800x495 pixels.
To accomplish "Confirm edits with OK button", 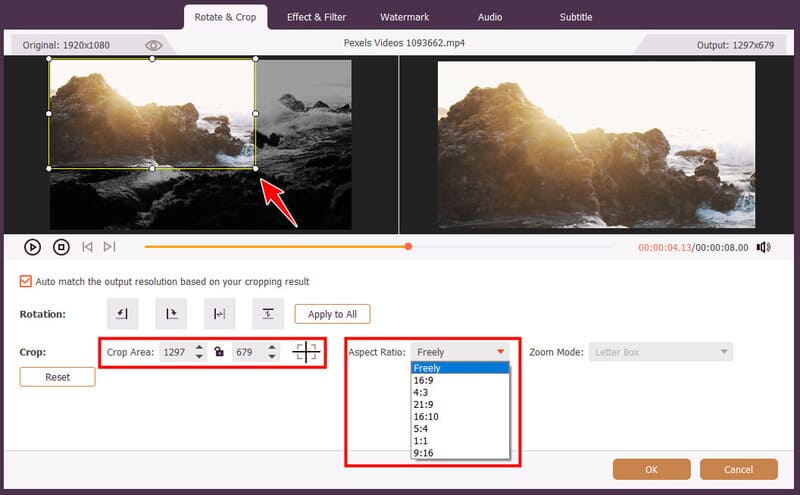I will point(652,469).
